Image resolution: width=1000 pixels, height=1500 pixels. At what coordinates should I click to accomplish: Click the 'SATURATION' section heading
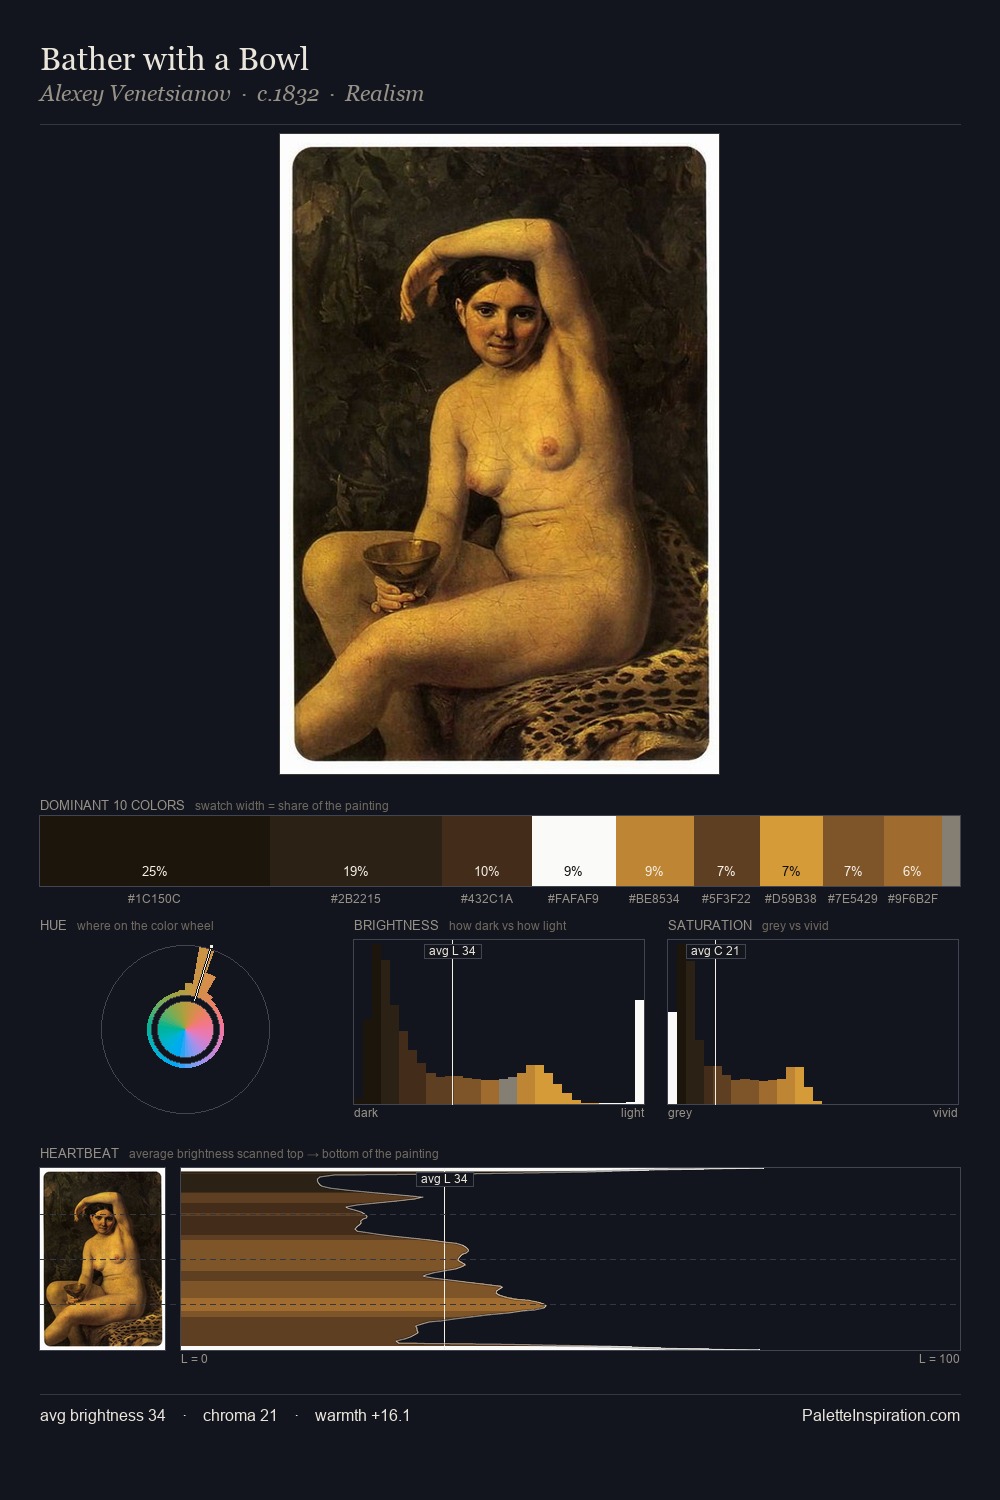click(x=710, y=925)
